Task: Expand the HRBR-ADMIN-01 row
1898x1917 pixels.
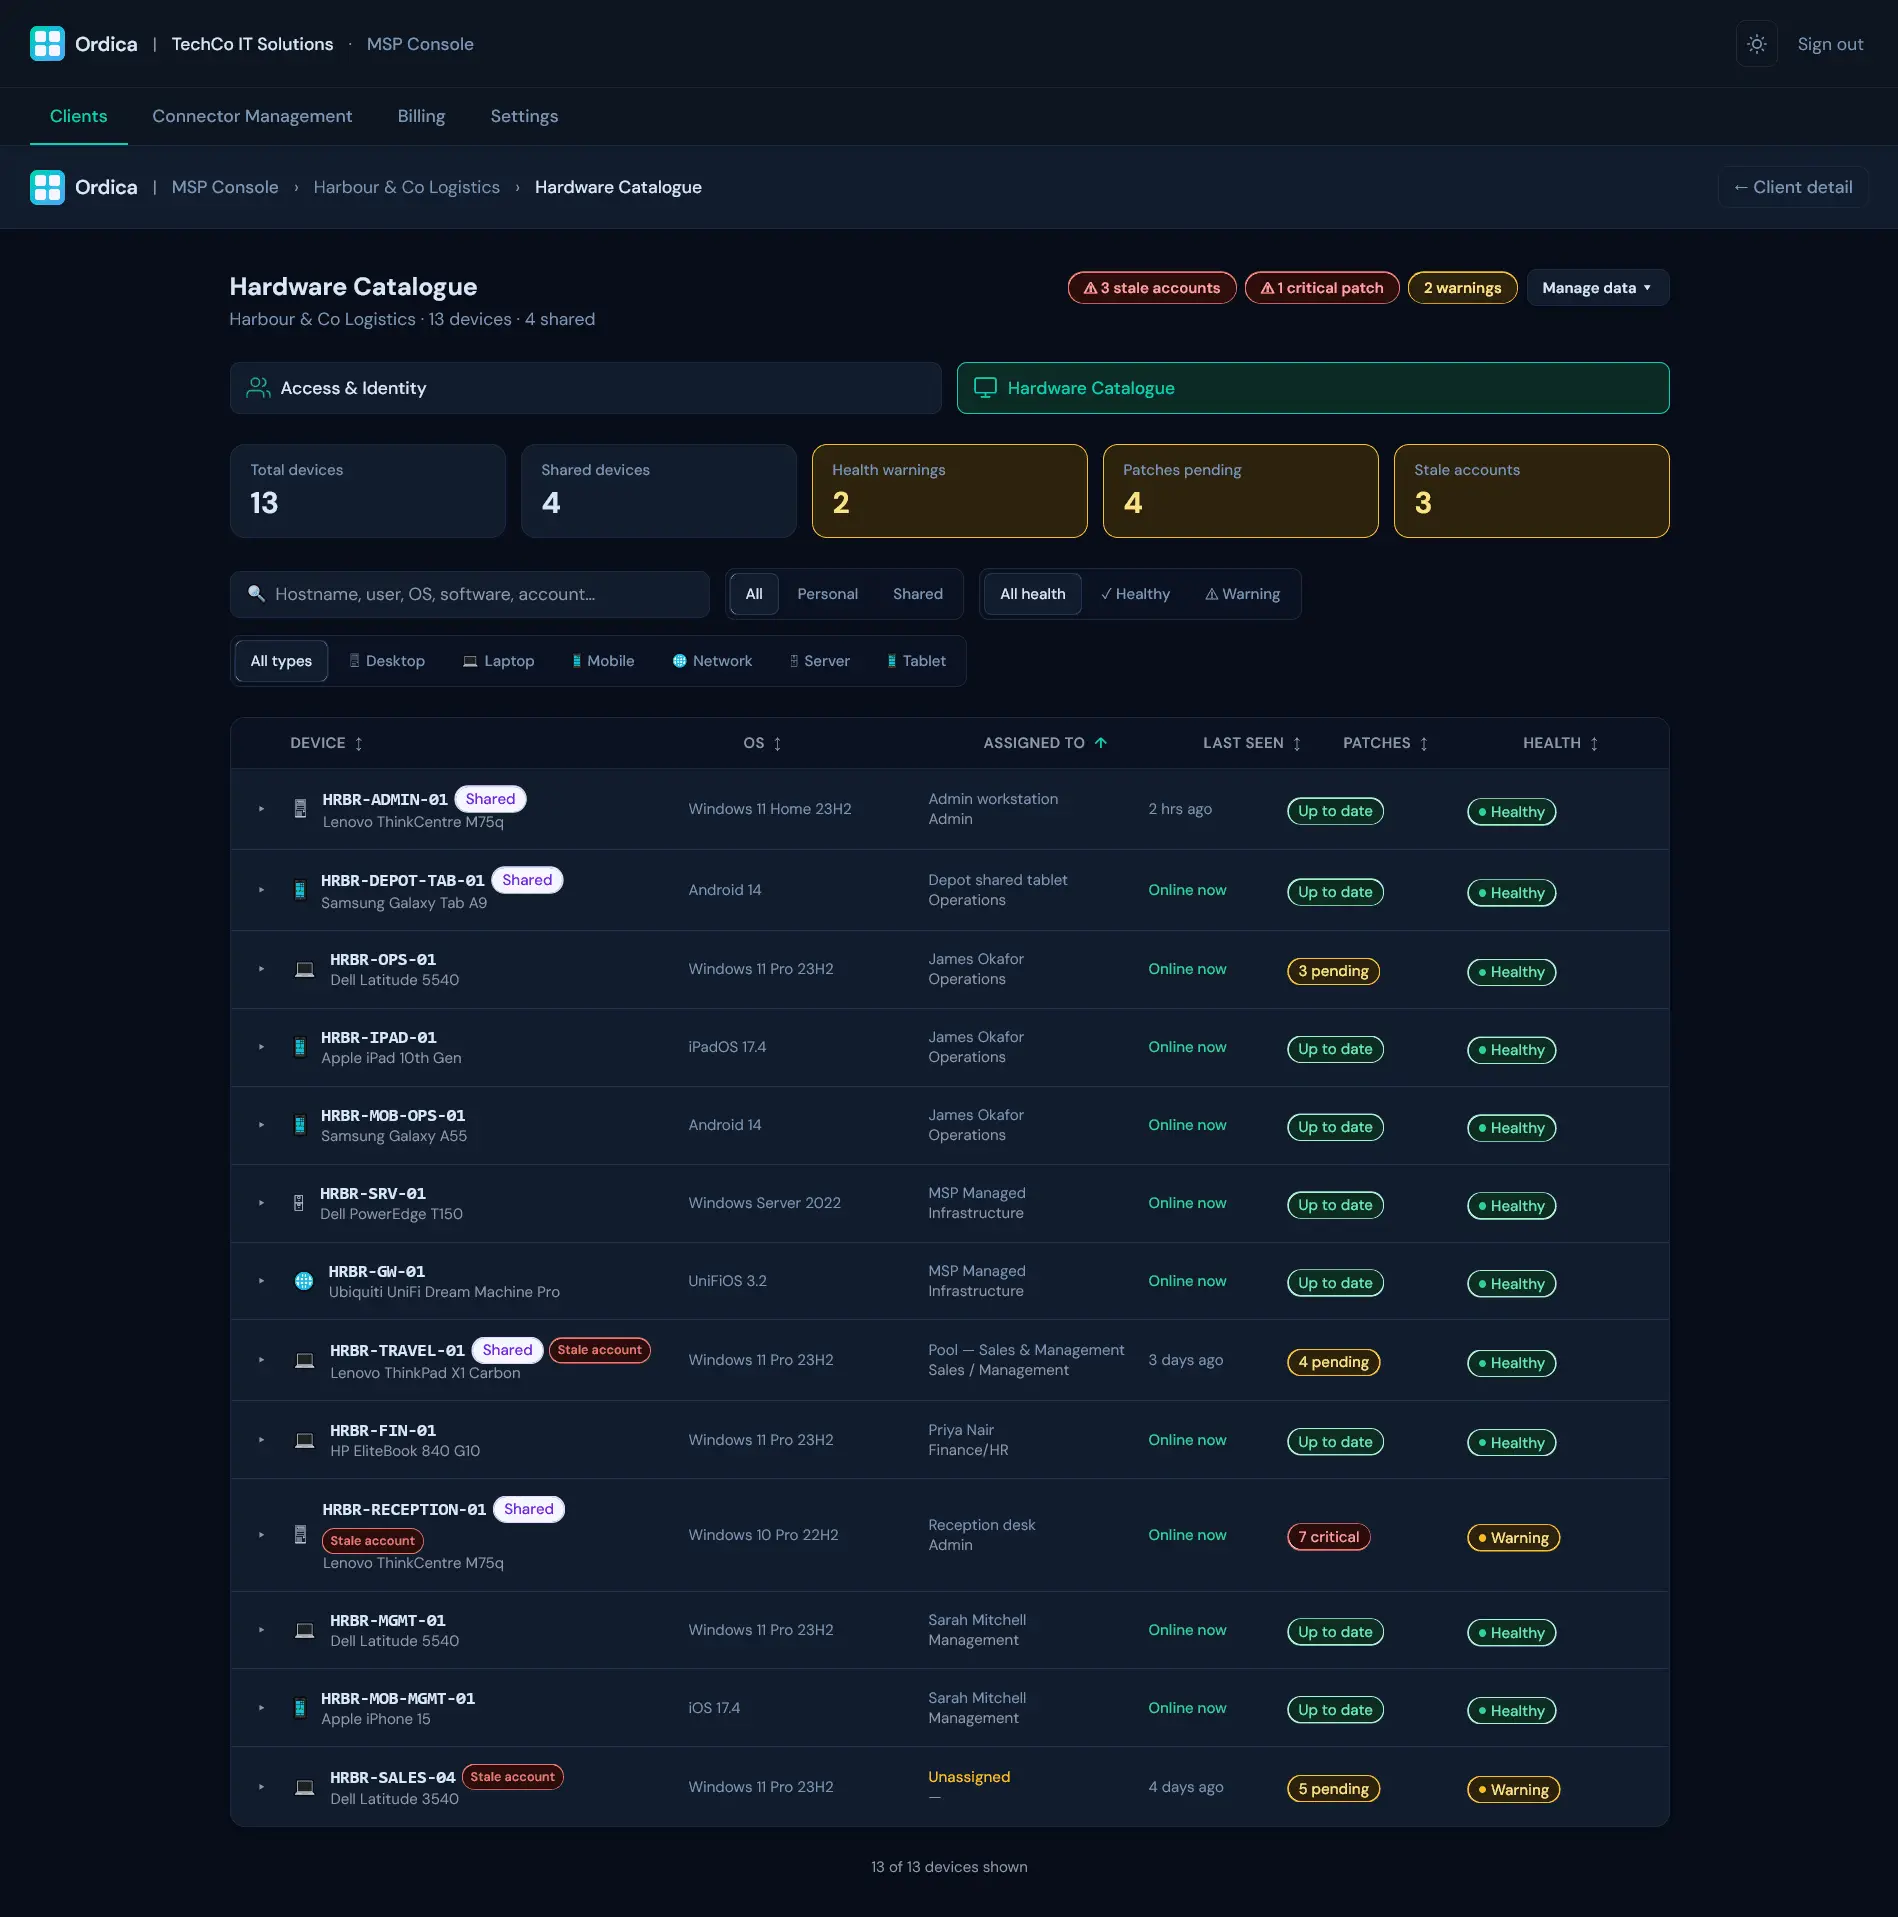Action: click(x=261, y=809)
